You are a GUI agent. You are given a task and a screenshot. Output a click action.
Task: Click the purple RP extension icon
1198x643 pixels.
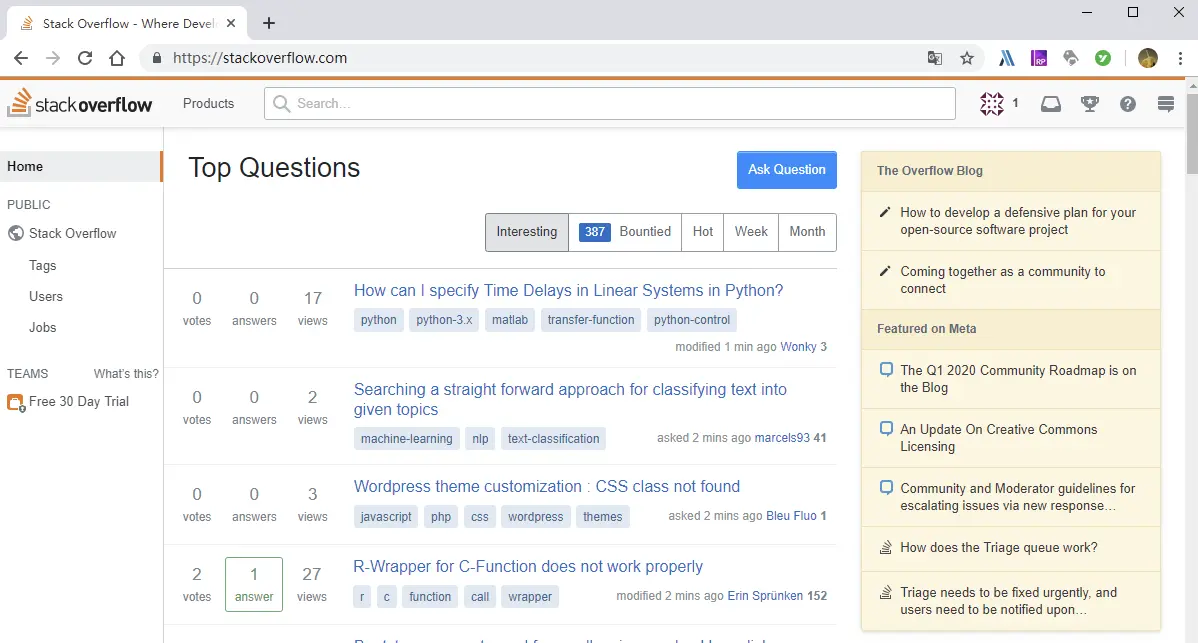point(1039,58)
